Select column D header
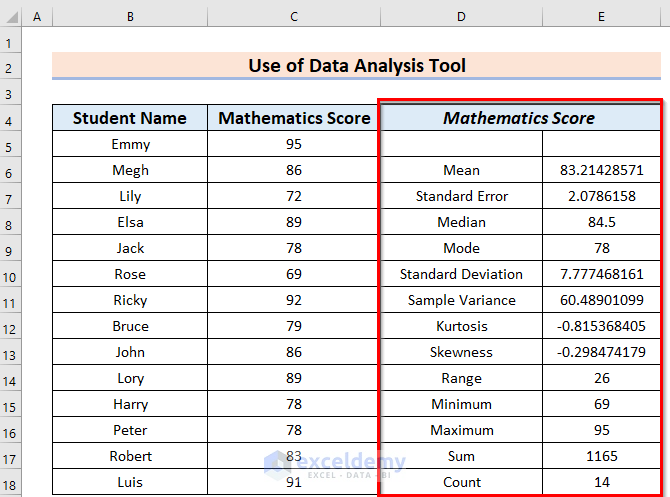Image resolution: width=670 pixels, height=497 pixels. coord(461,17)
